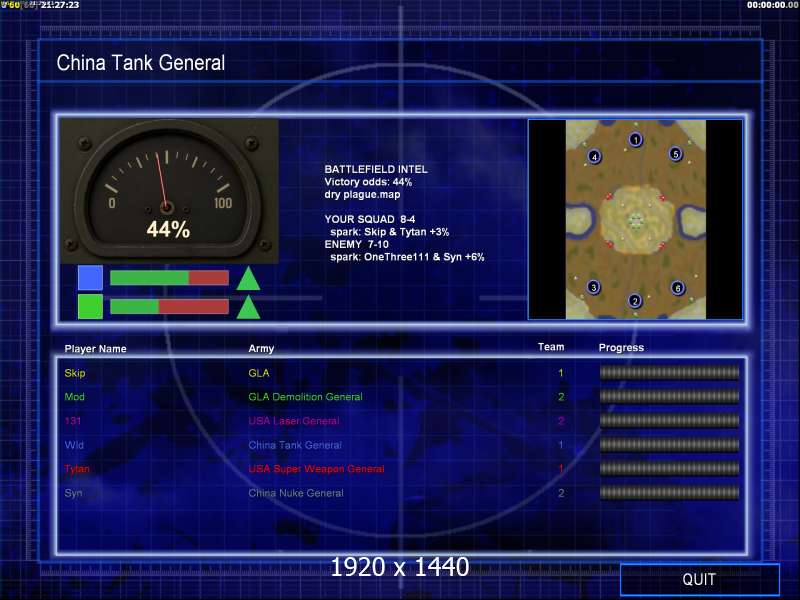800x600 pixels.
Task: Click the QUIT button
Action: (x=699, y=580)
